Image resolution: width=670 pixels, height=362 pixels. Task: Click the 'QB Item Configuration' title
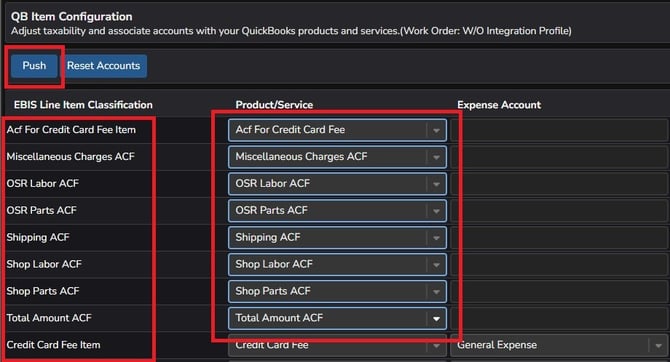[72, 17]
